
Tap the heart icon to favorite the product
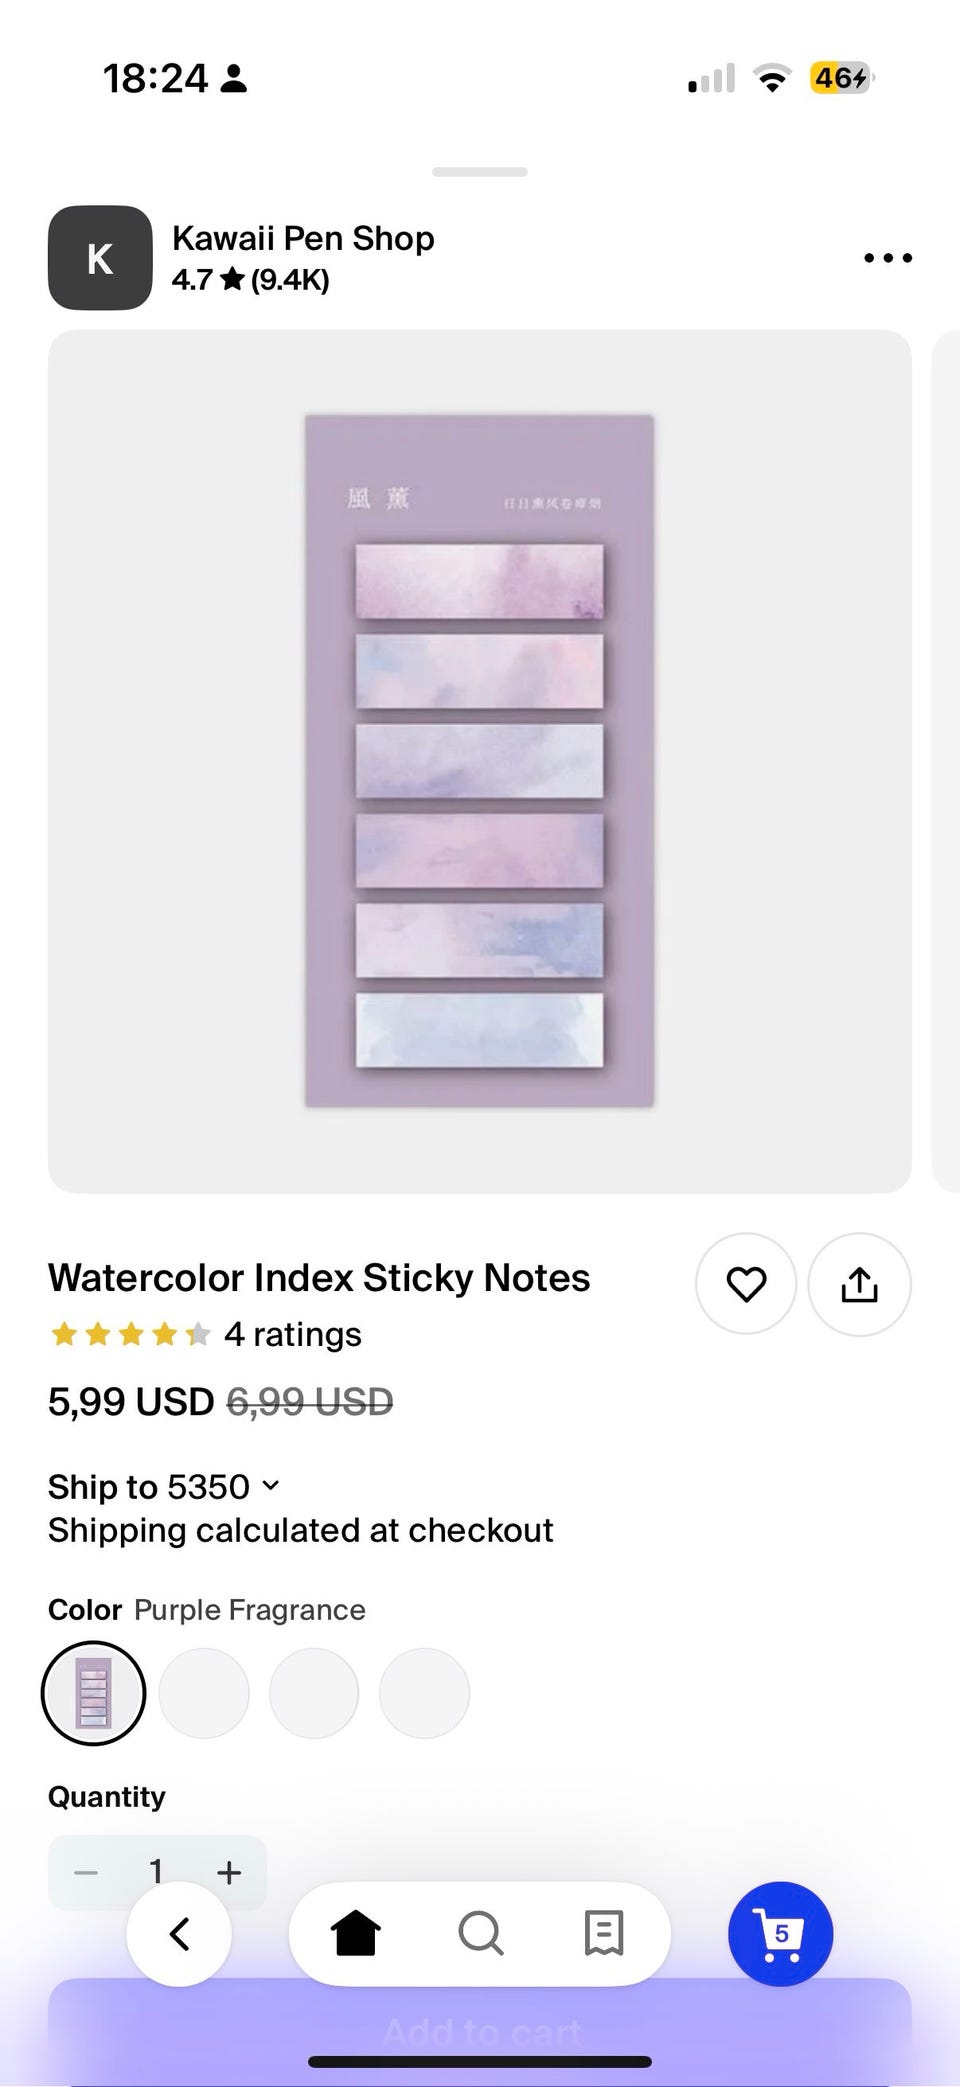click(746, 1284)
